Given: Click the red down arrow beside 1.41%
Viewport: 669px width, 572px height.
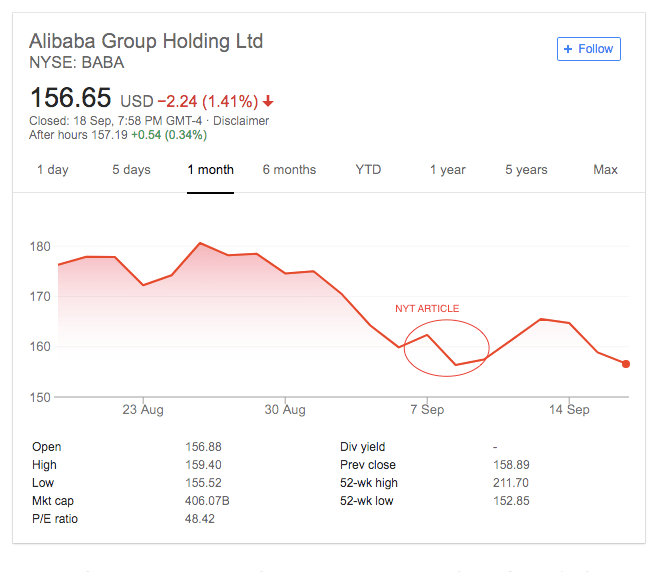Looking at the screenshot, I should pyautogui.click(x=268, y=102).
